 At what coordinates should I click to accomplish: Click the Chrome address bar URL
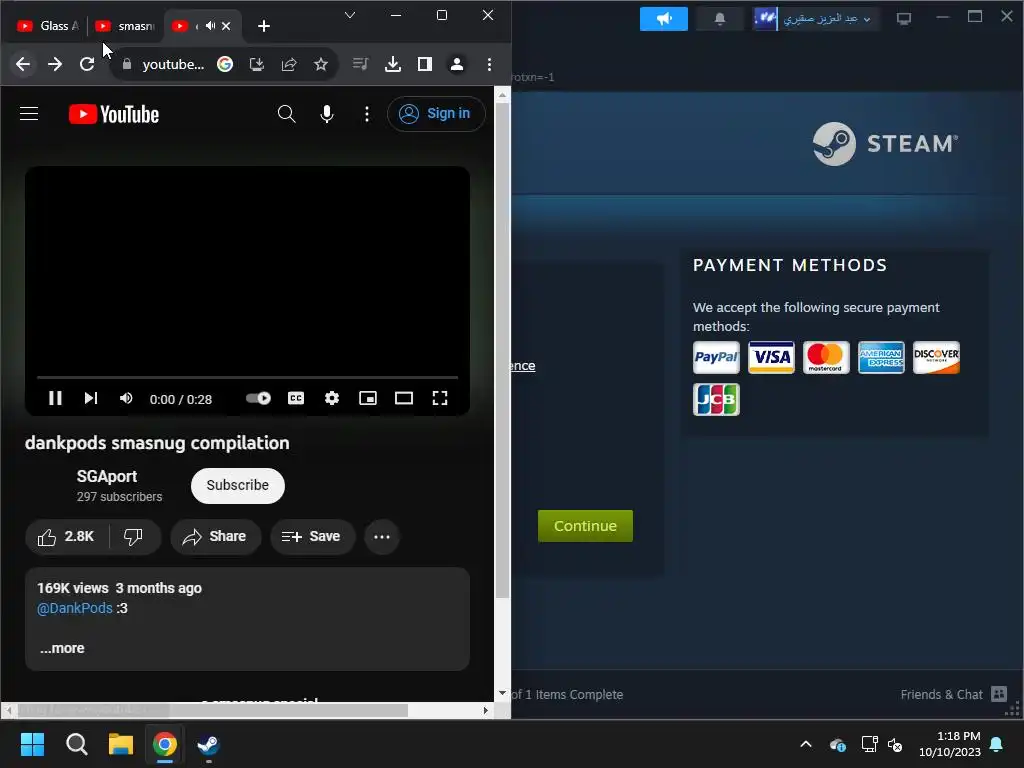pyautogui.click(x=173, y=64)
